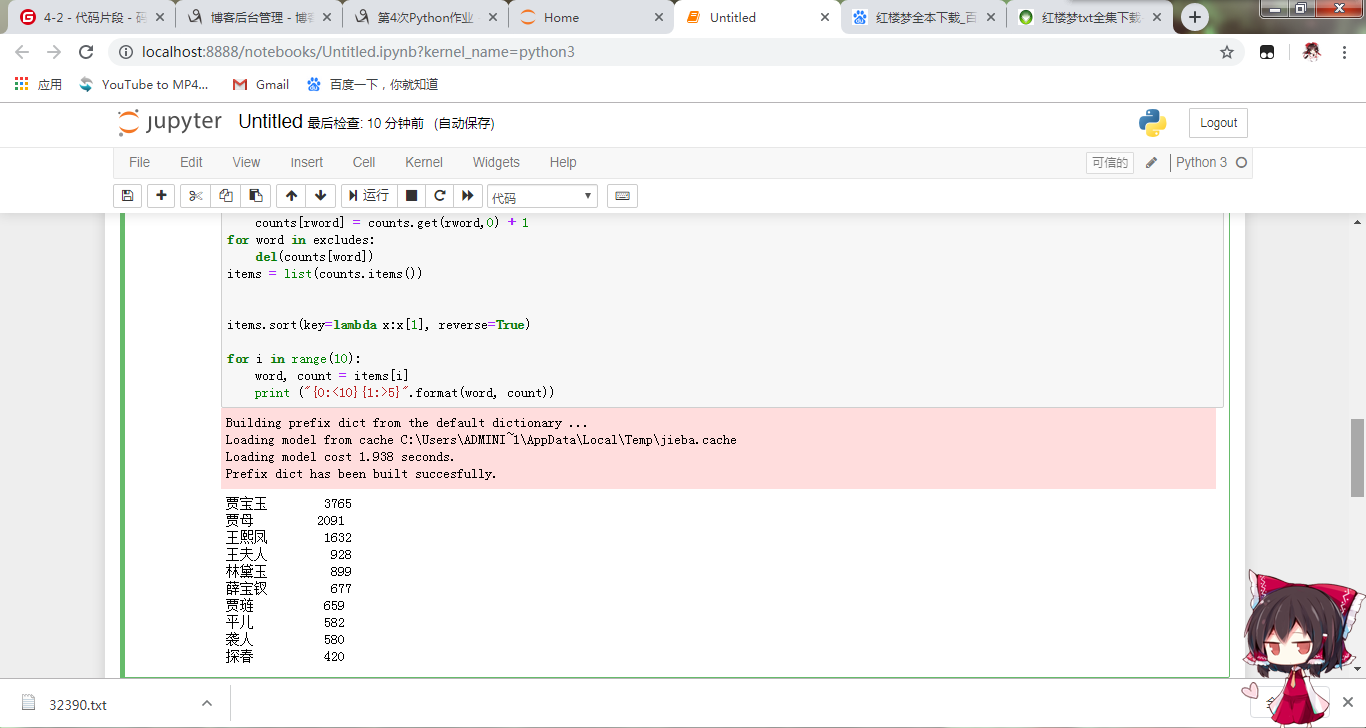Screen dimensions: 1366x728
Task: Open the File menu
Action: coord(139,162)
